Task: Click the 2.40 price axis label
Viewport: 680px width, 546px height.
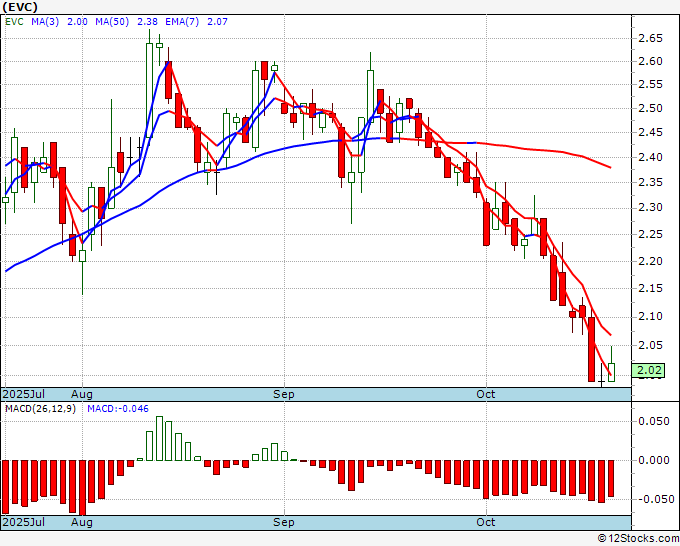Action: click(651, 157)
